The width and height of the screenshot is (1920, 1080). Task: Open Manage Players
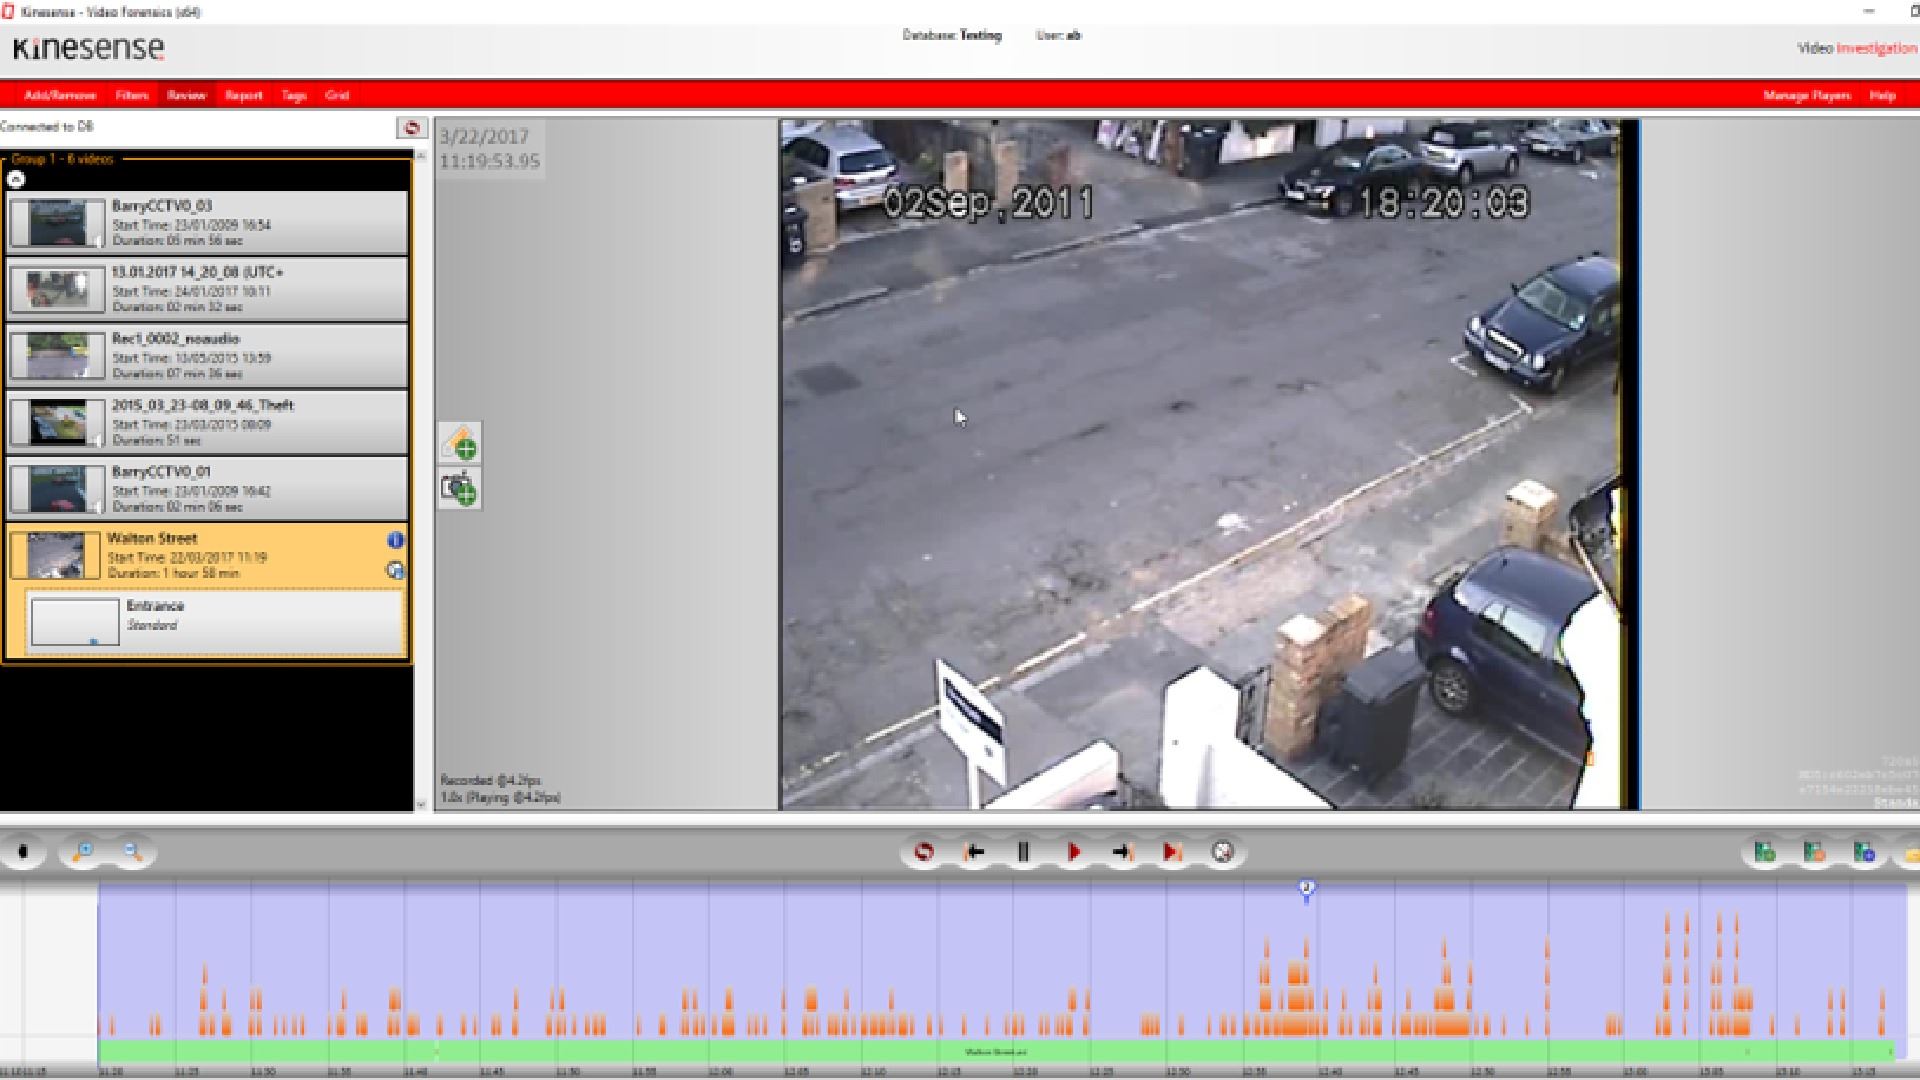click(x=1807, y=95)
